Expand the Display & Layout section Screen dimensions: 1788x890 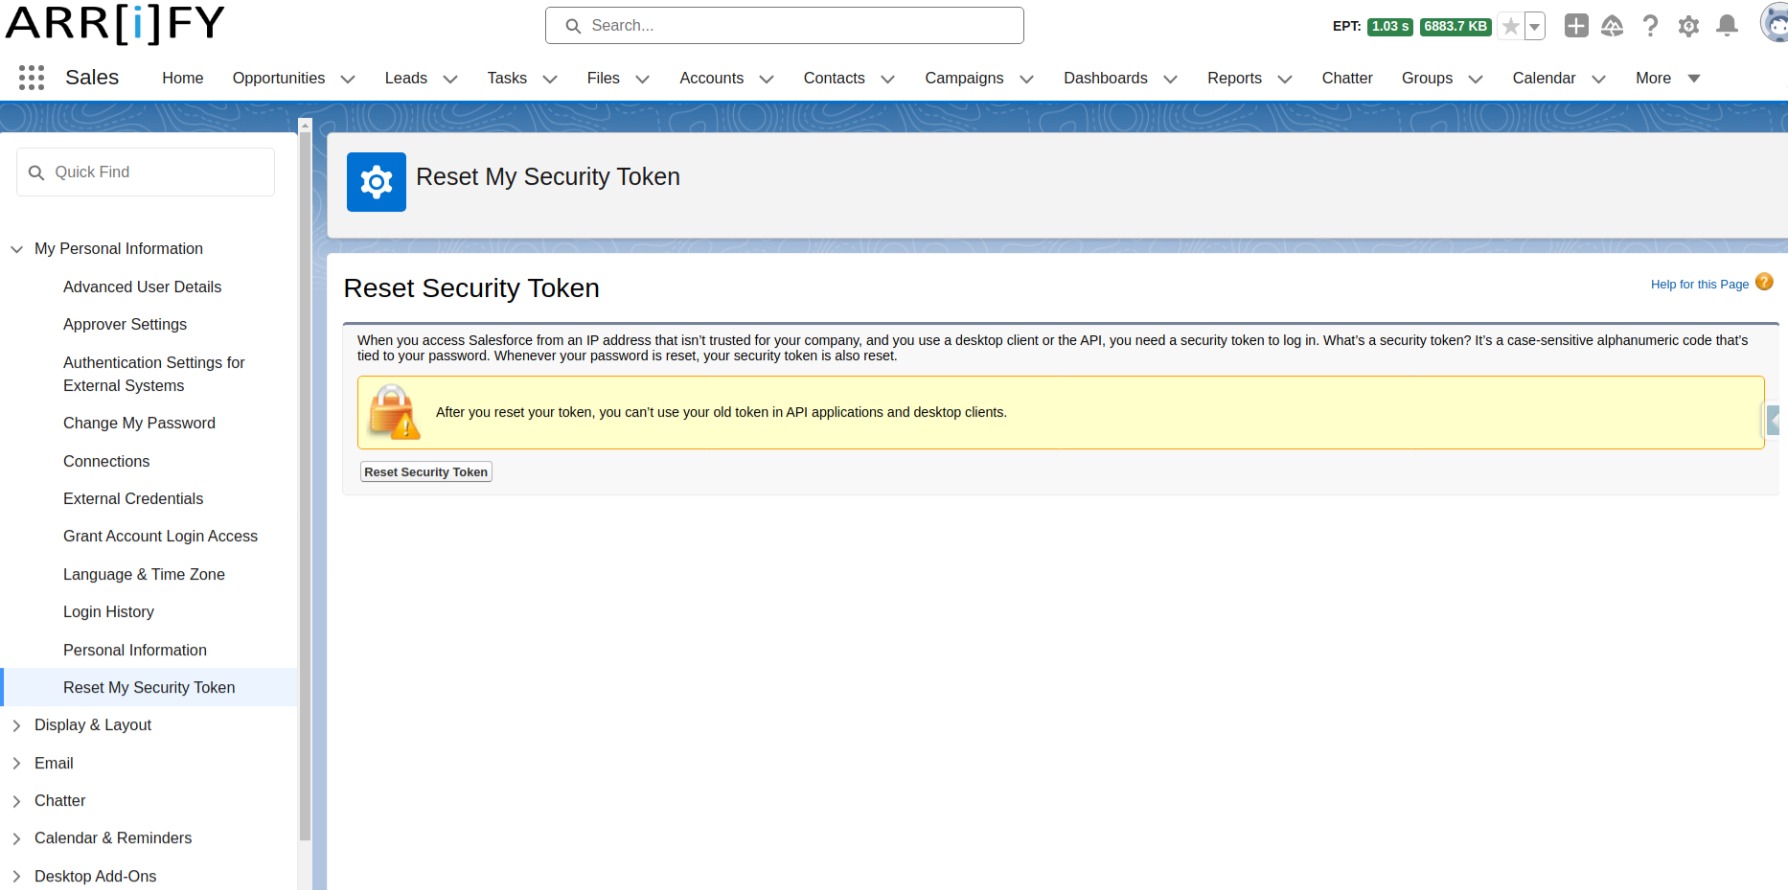click(x=17, y=725)
